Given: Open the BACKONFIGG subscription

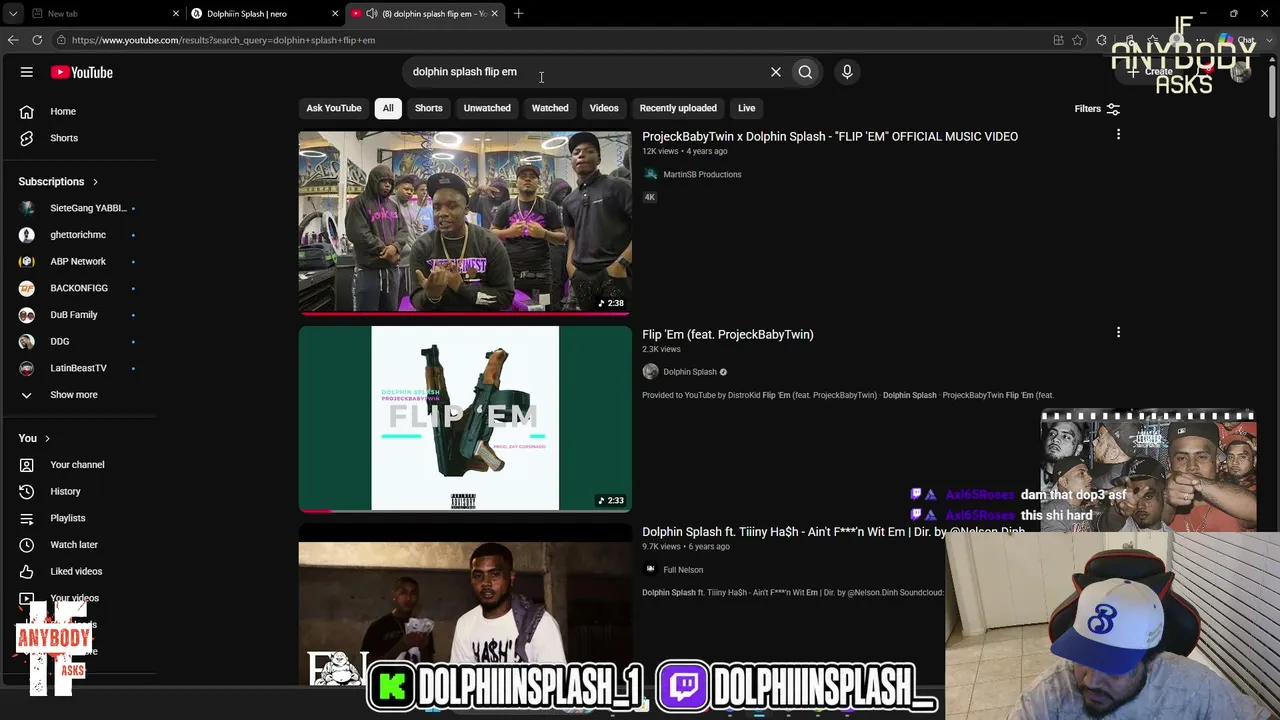Looking at the screenshot, I should click(x=79, y=288).
